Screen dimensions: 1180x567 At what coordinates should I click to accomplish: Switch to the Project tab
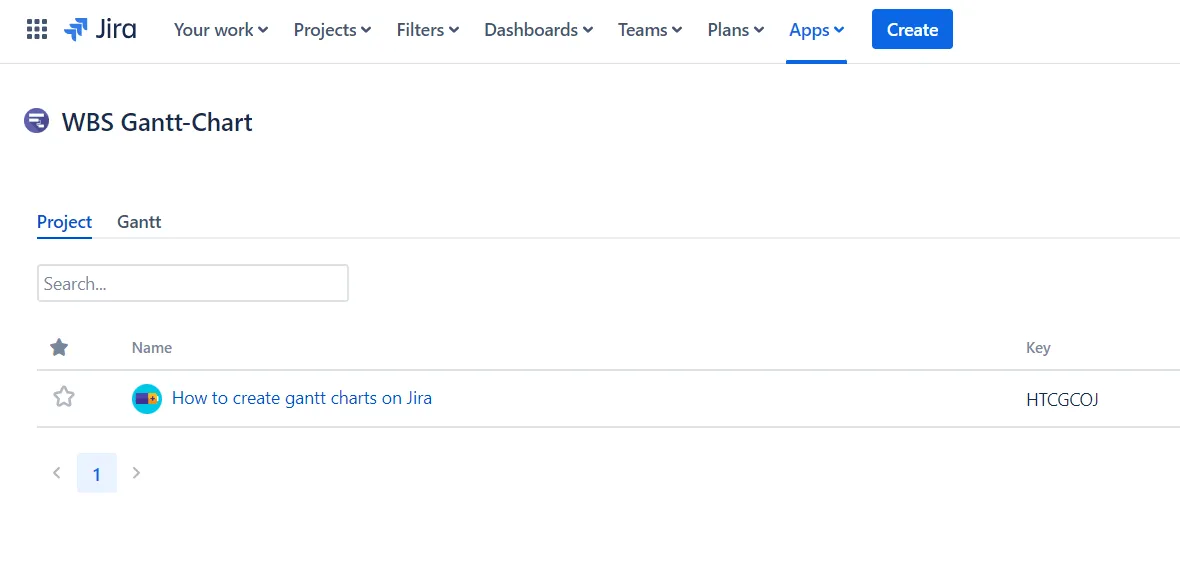(64, 222)
